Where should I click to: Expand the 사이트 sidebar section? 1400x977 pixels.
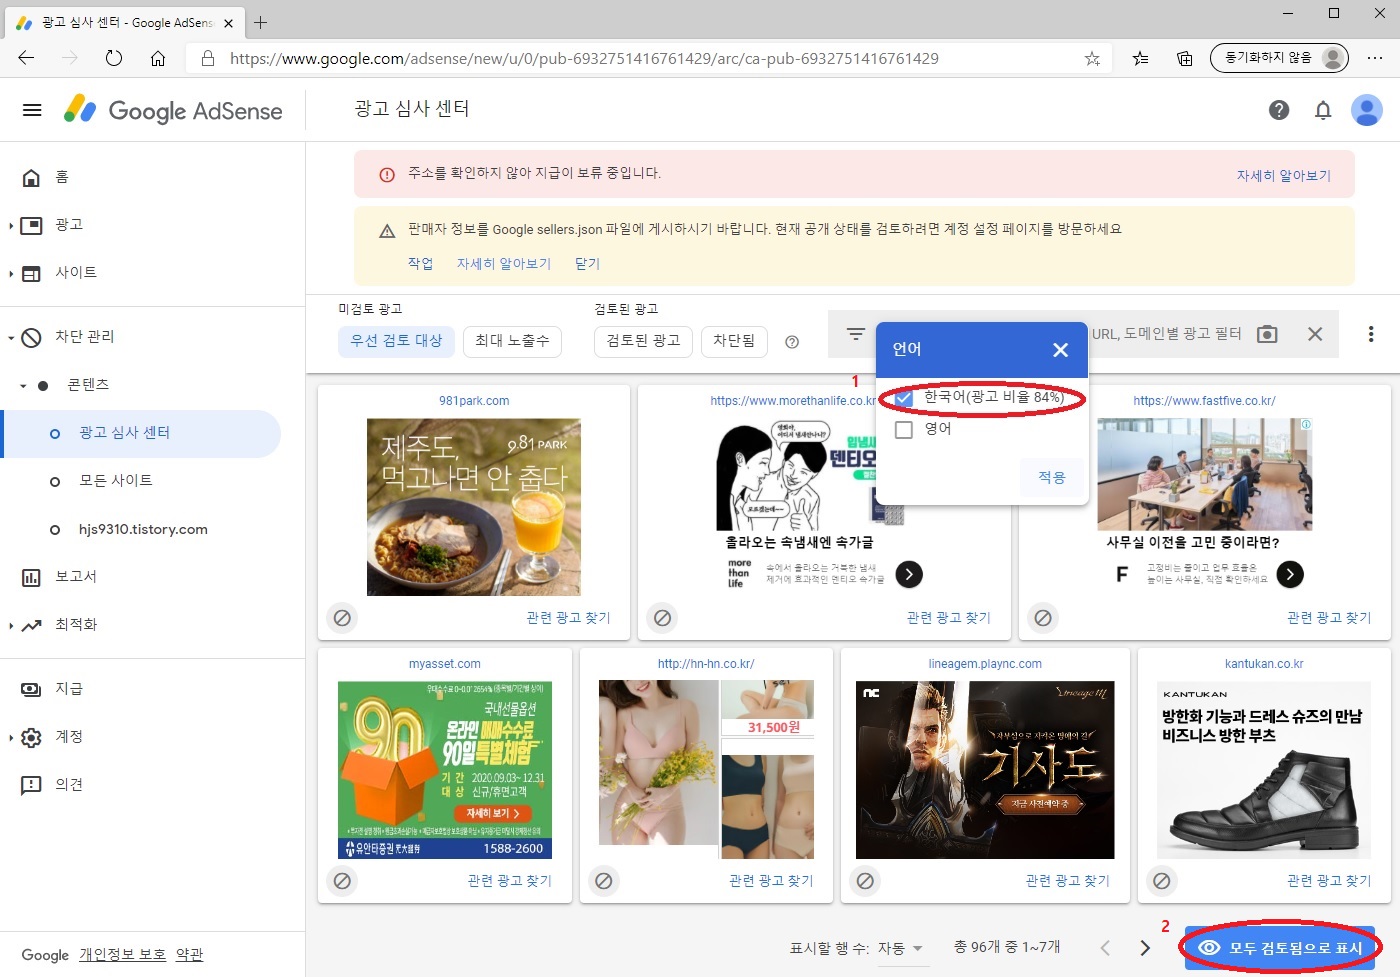[x=11, y=273]
